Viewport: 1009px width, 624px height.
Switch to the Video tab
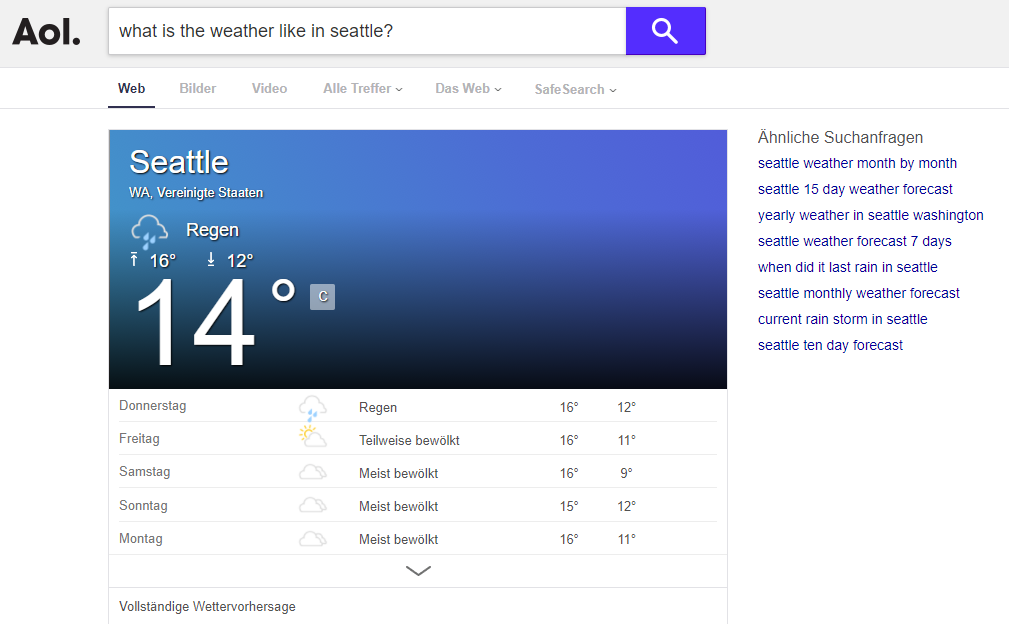268,89
